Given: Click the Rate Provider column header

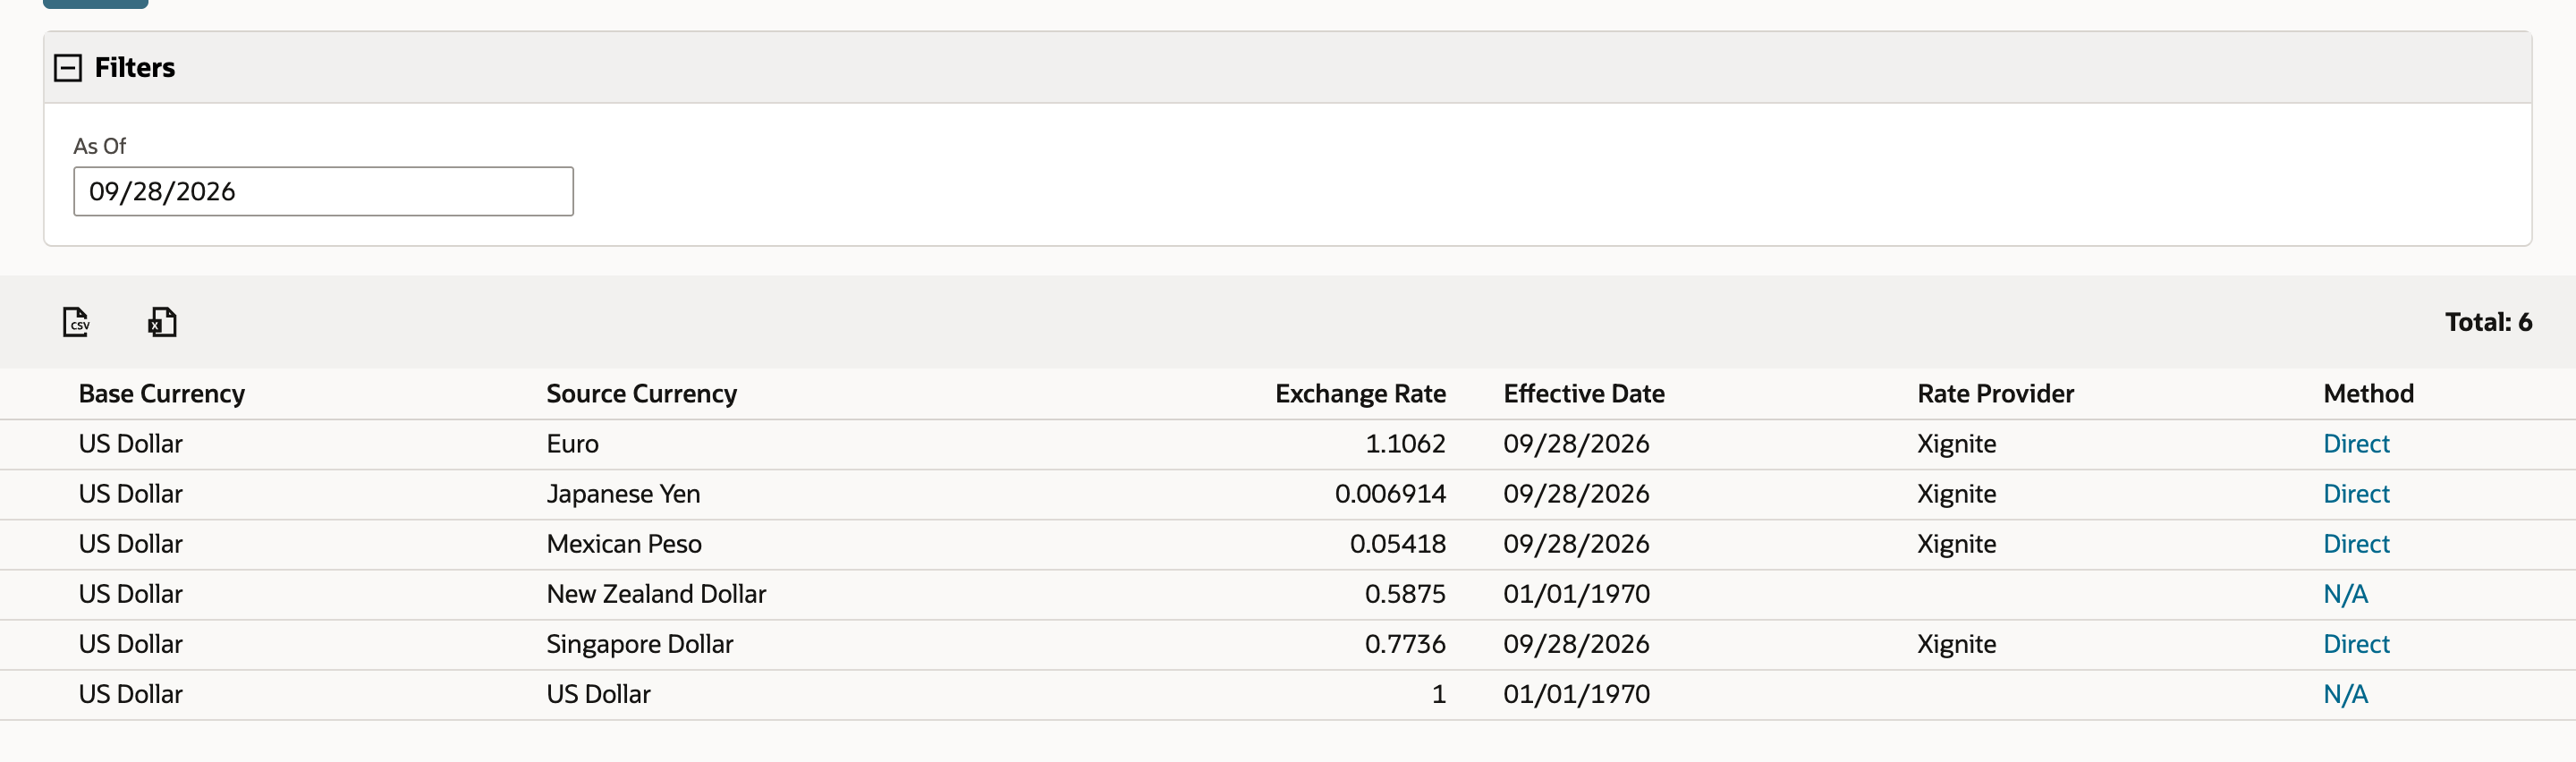Looking at the screenshot, I should pyautogui.click(x=1996, y=394).
